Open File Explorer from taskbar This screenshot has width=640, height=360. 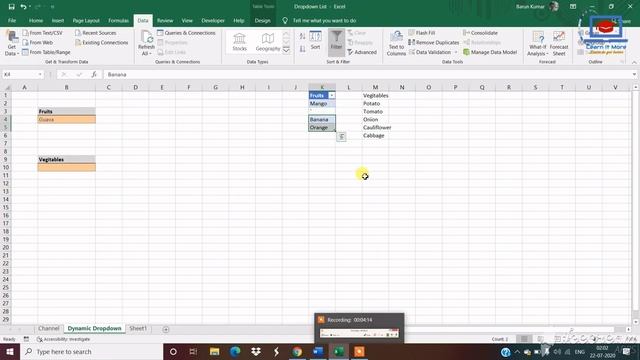(214, 351)
